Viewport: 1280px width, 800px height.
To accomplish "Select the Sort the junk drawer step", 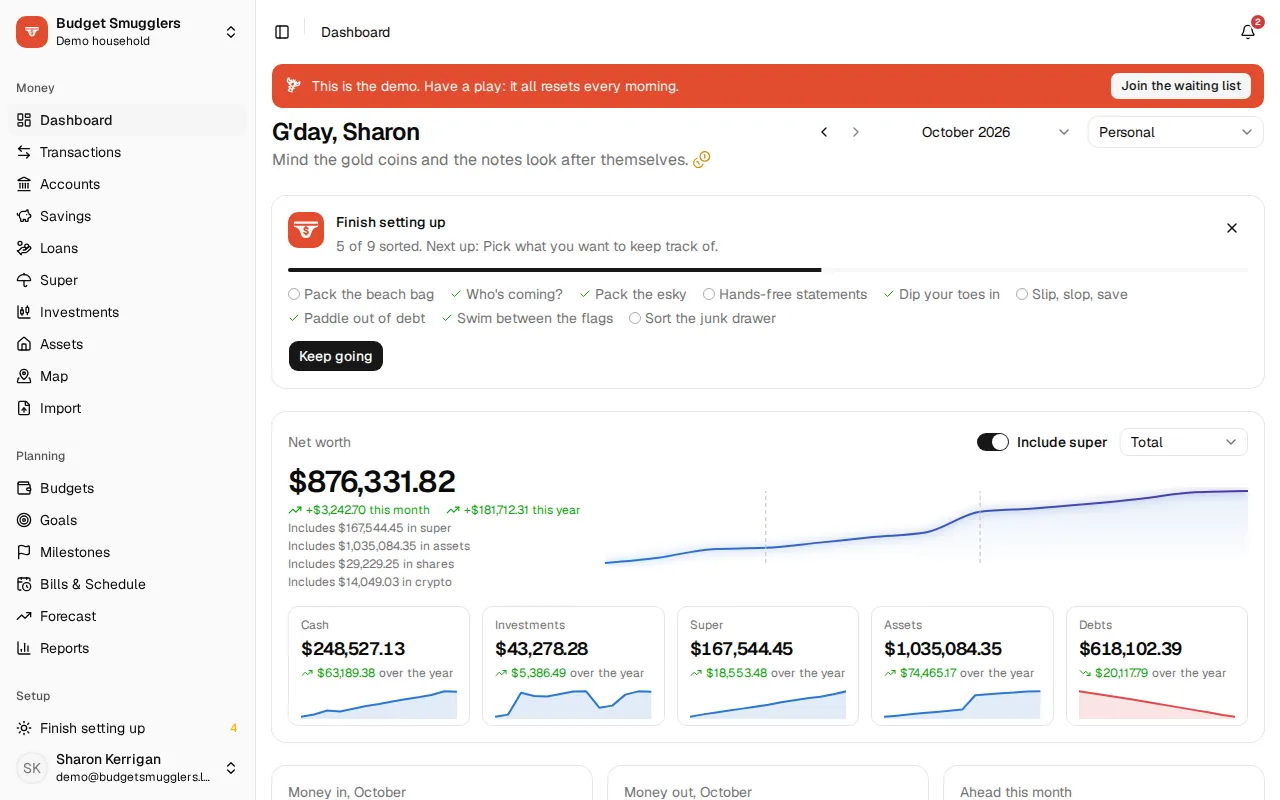I will pyautogui.click(x=702, y=318).
